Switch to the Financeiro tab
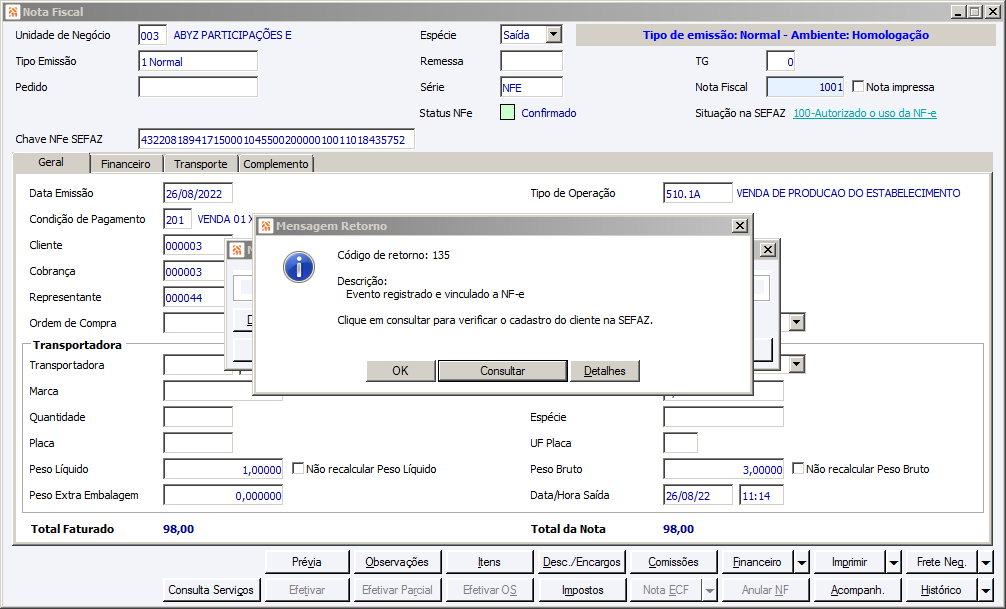The width and height of the screenshot is (1006, 609). (126, 164)
